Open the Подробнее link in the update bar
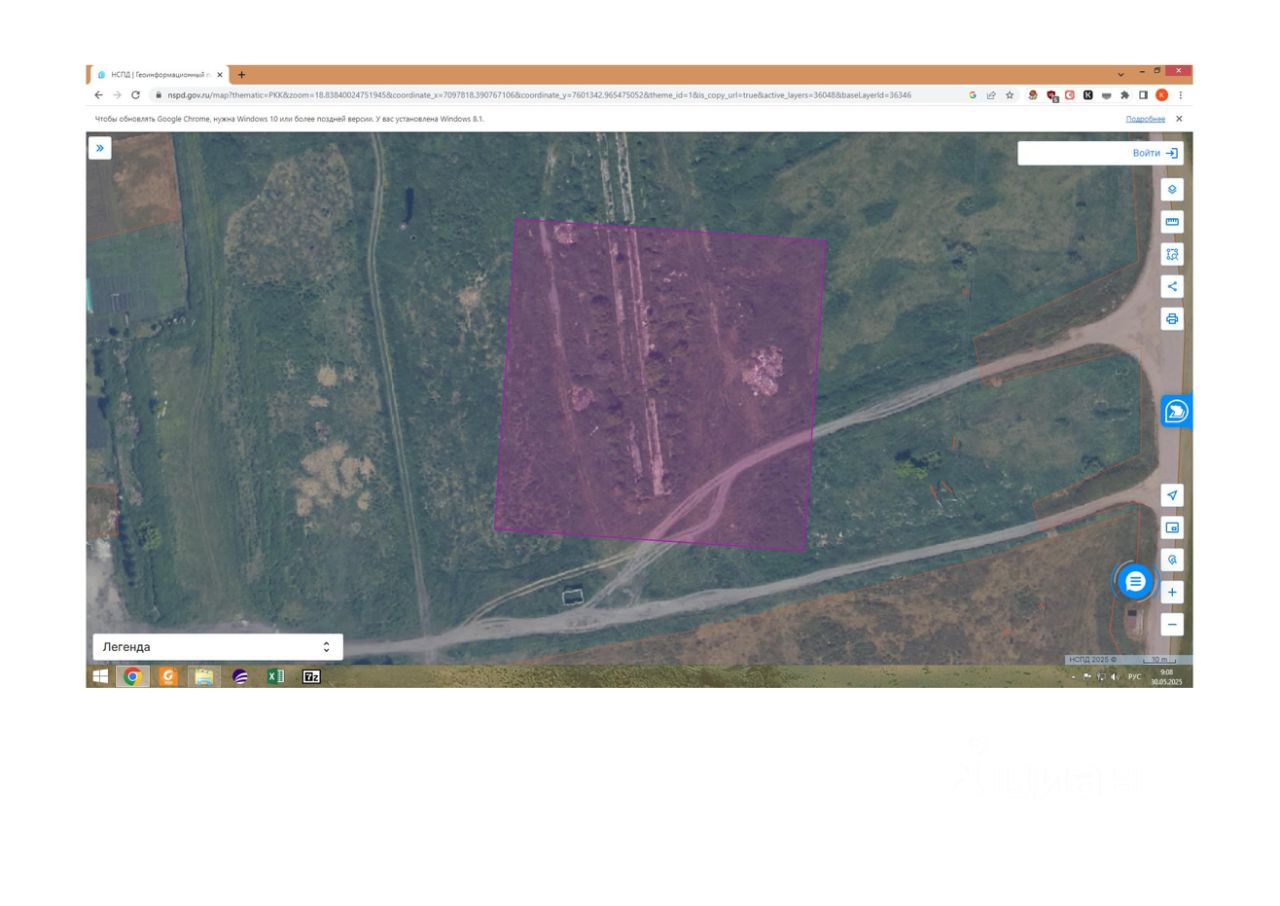 [x=1145, y=119]
